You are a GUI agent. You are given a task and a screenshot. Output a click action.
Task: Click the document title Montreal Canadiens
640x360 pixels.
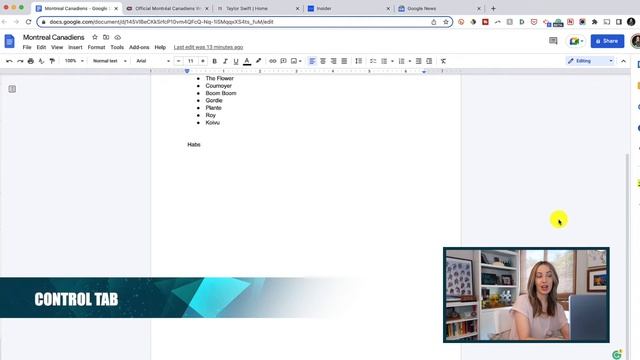(x=53, y=37)
